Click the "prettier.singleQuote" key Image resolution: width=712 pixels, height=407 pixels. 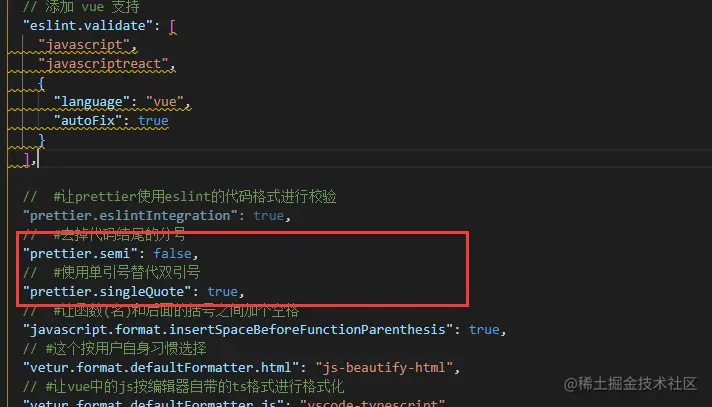(107, 292)
